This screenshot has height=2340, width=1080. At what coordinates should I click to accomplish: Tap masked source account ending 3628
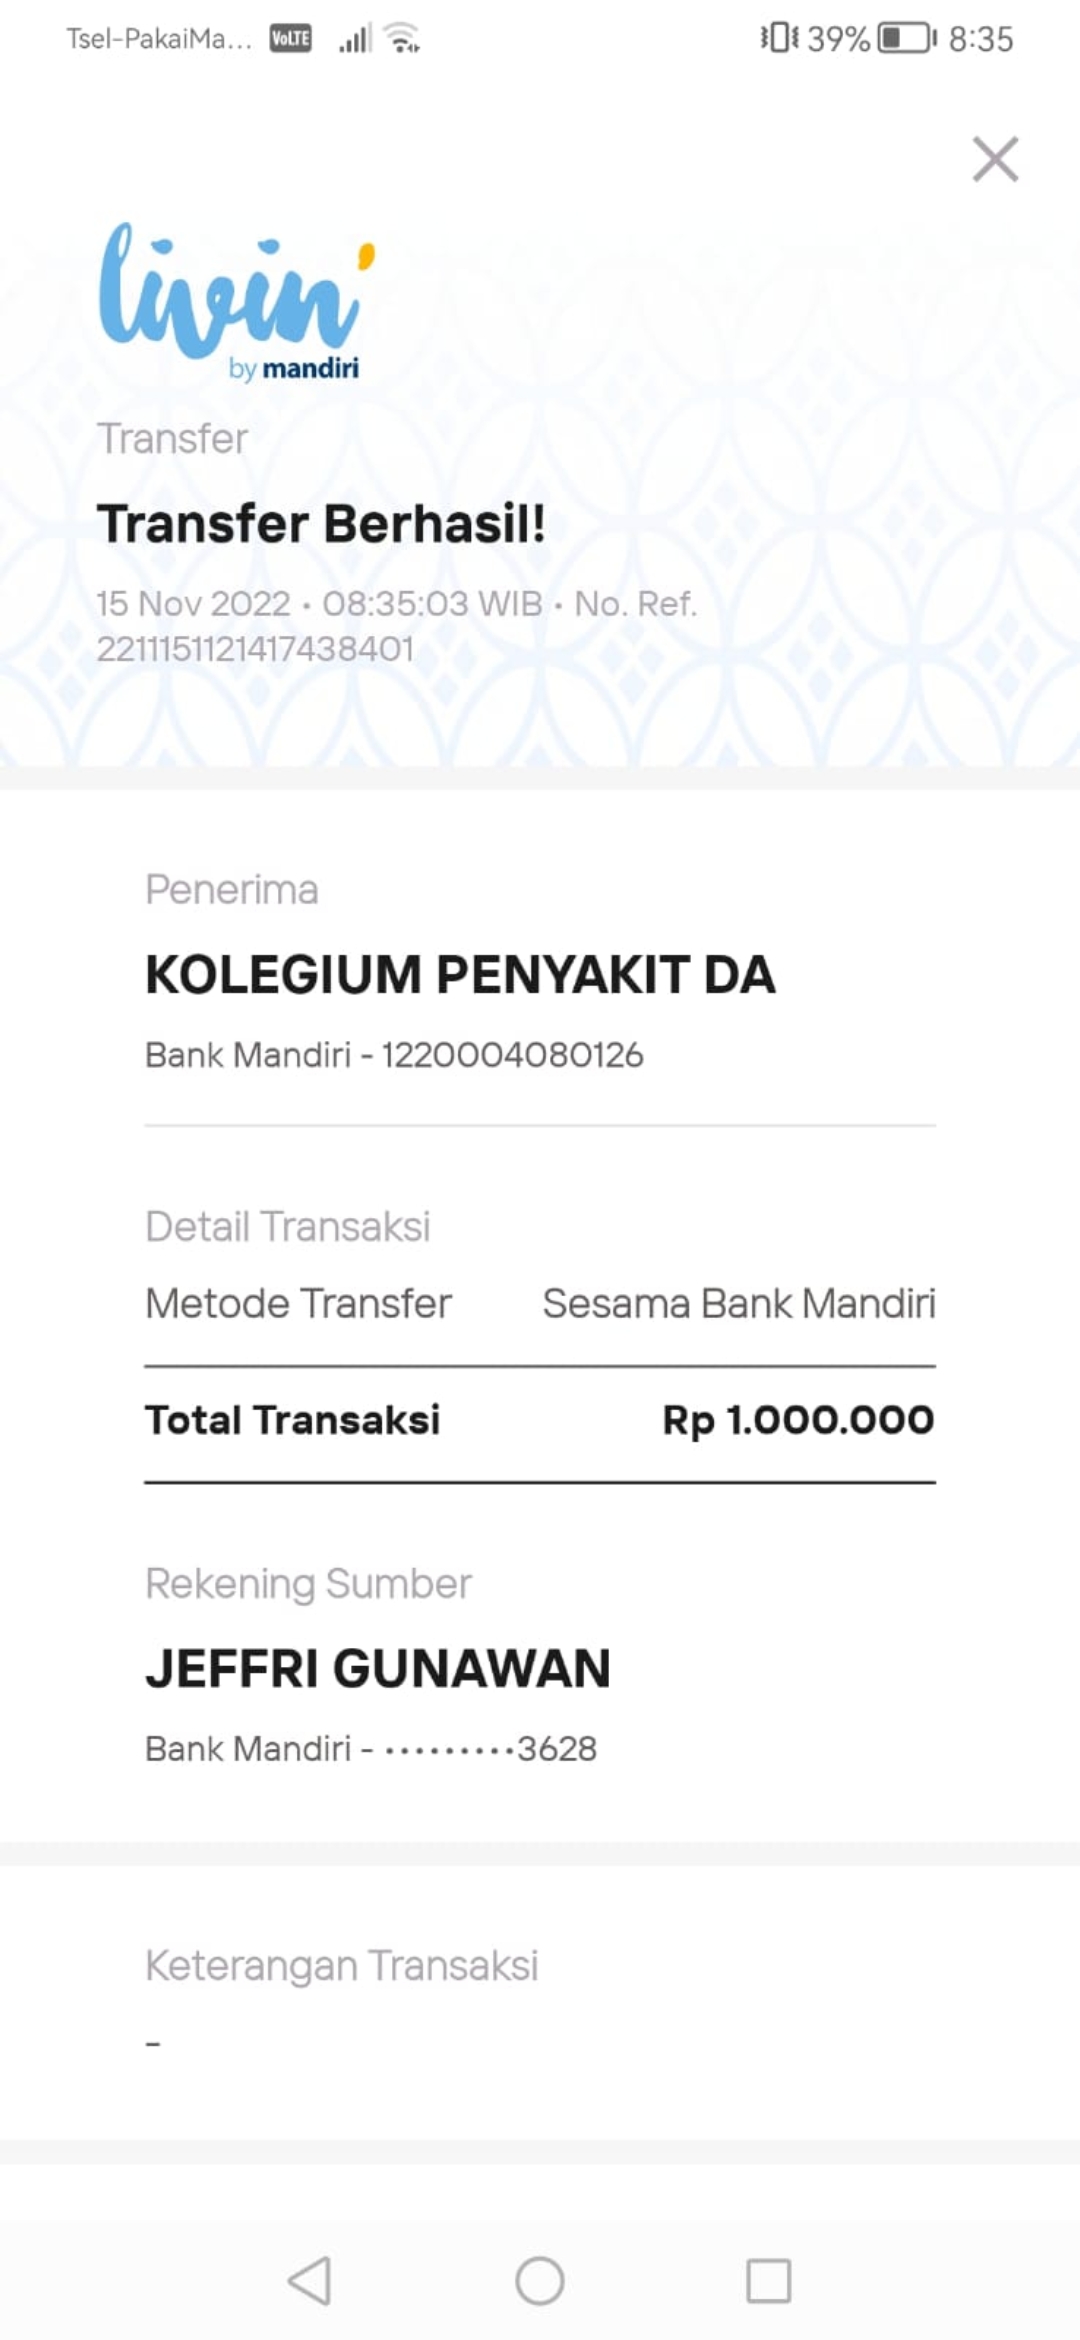click(x=490, y=1749)
